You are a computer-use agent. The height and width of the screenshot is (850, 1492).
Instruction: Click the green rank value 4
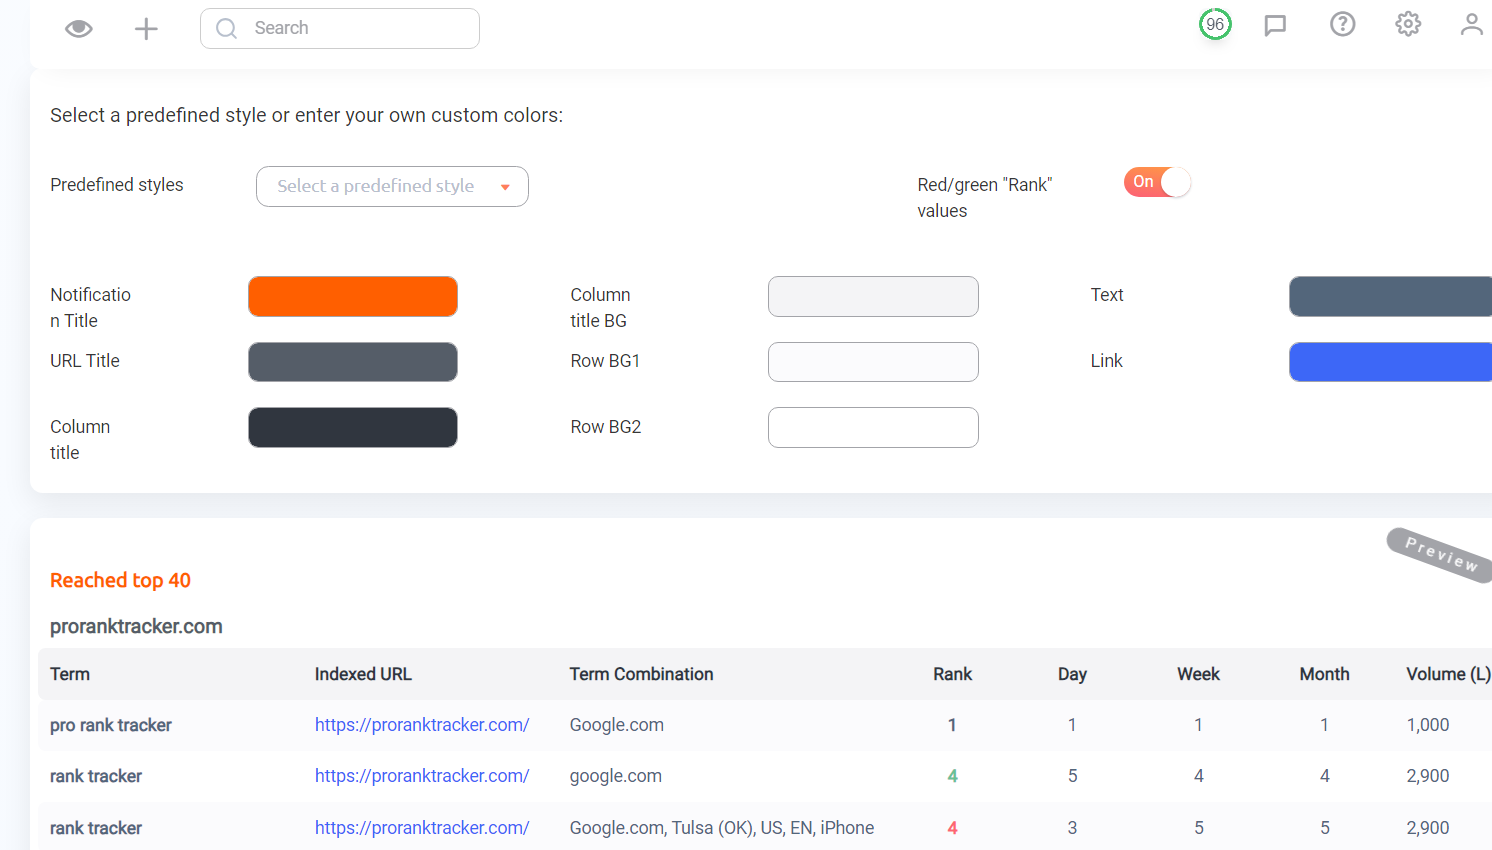click(953, 776)
